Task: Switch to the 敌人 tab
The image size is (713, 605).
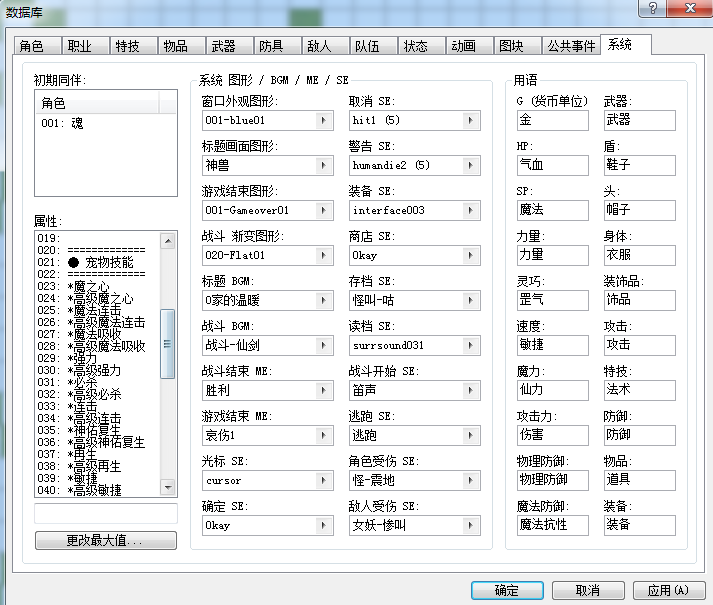Action: point(326,46)
